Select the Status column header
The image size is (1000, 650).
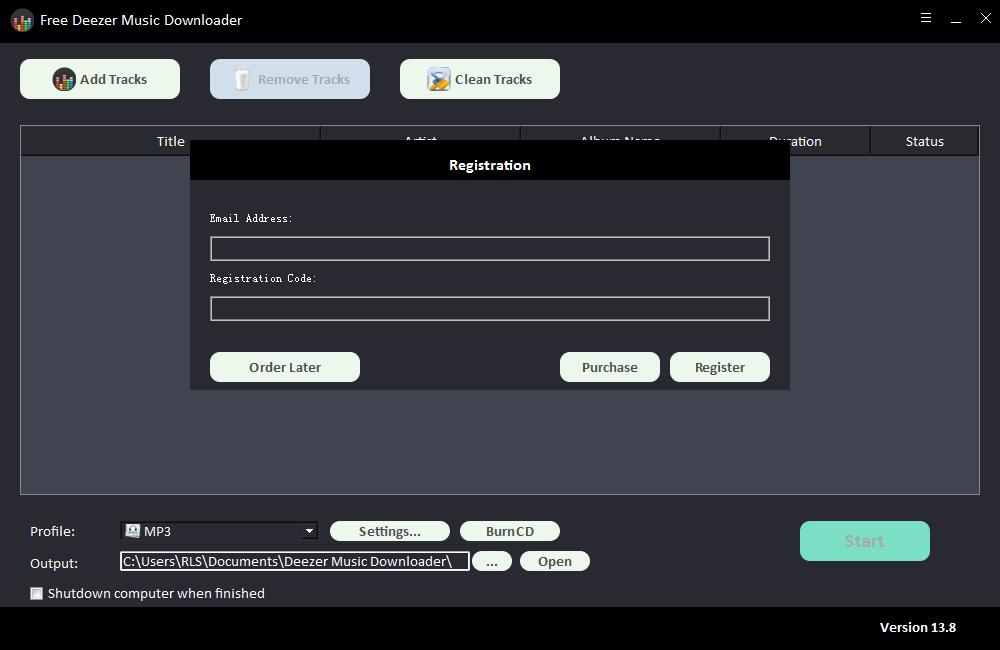(924, 141)
